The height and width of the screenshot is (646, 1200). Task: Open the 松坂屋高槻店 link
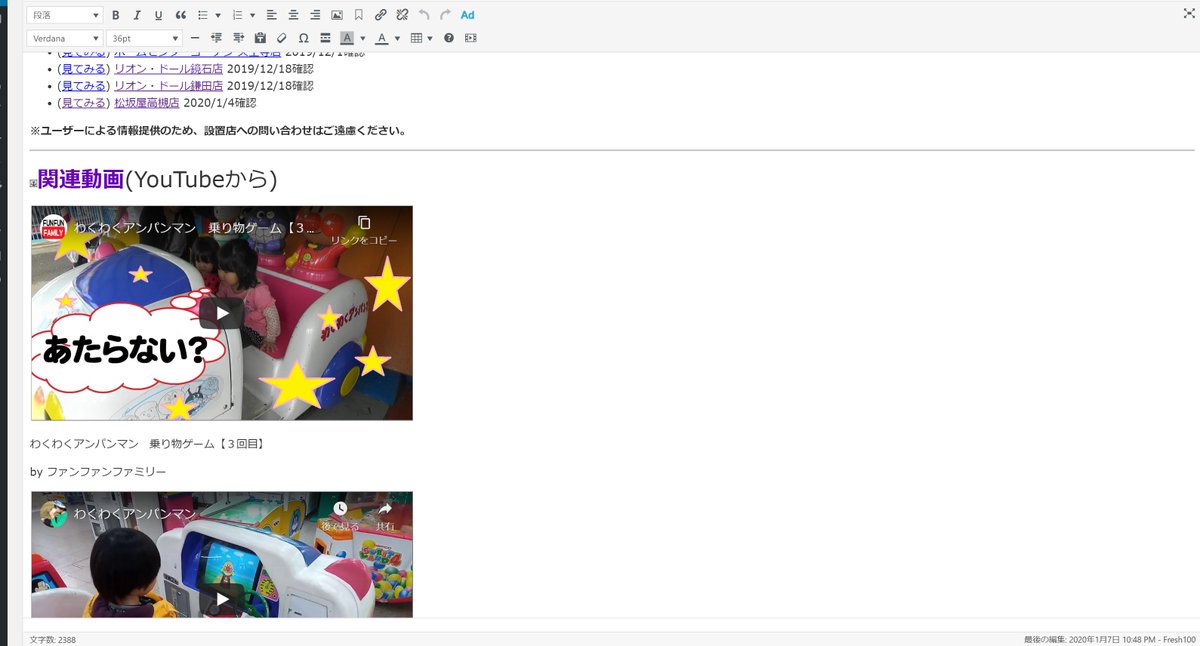click(146, 102)
